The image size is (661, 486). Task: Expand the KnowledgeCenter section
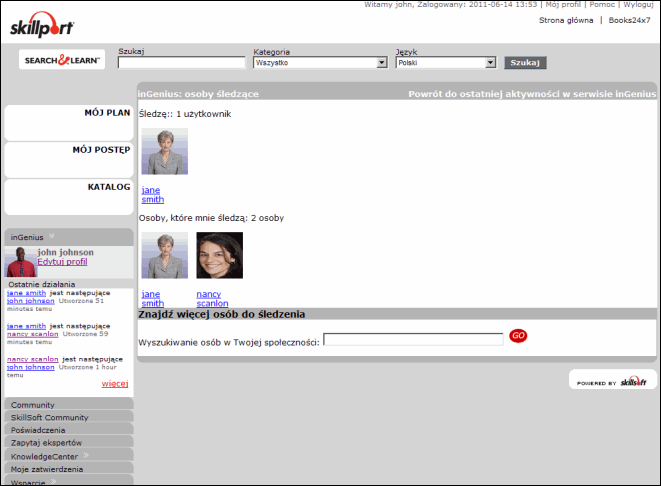click(86, 455)
